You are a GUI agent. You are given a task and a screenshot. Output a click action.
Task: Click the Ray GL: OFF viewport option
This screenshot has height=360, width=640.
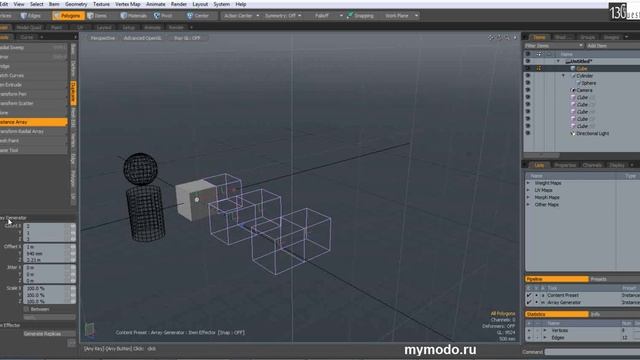coord(187,38)
